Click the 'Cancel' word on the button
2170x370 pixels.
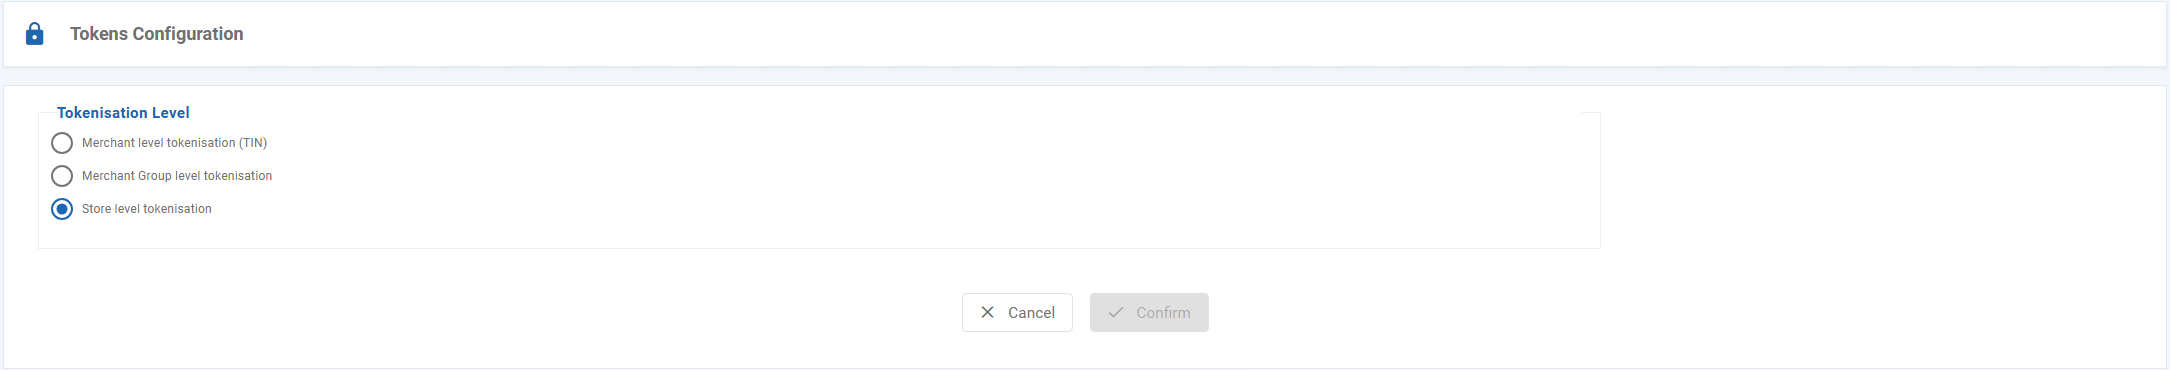tap(1031, 313)
